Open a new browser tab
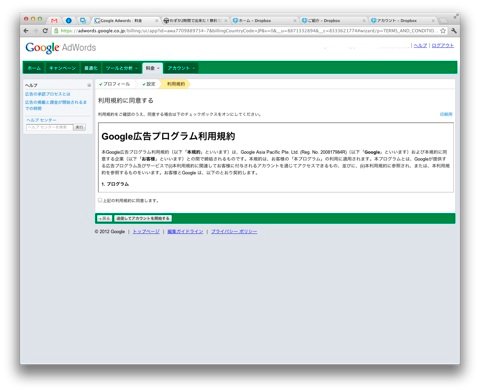The height and width of the screenshot is (392, 480). point(443,21)
